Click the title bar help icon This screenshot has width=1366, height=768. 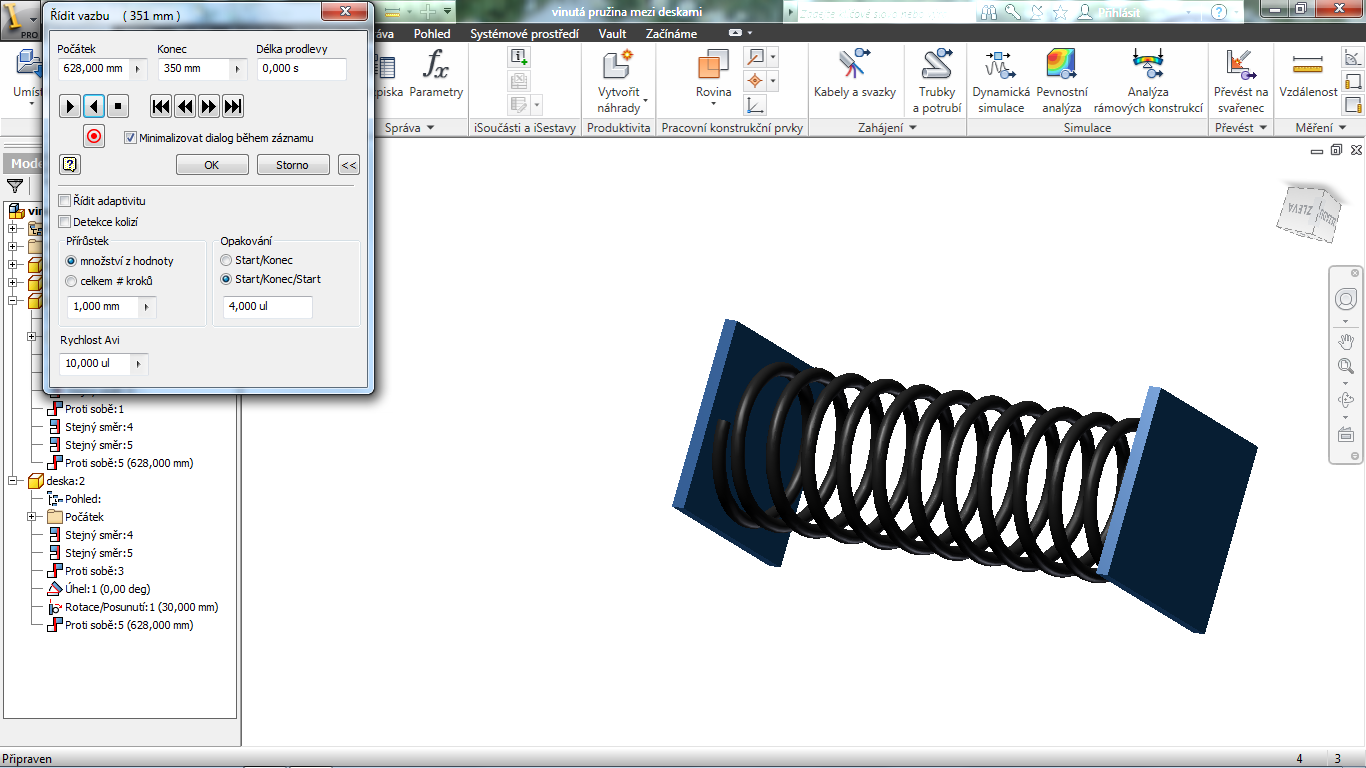click(x=1219, y=12)
